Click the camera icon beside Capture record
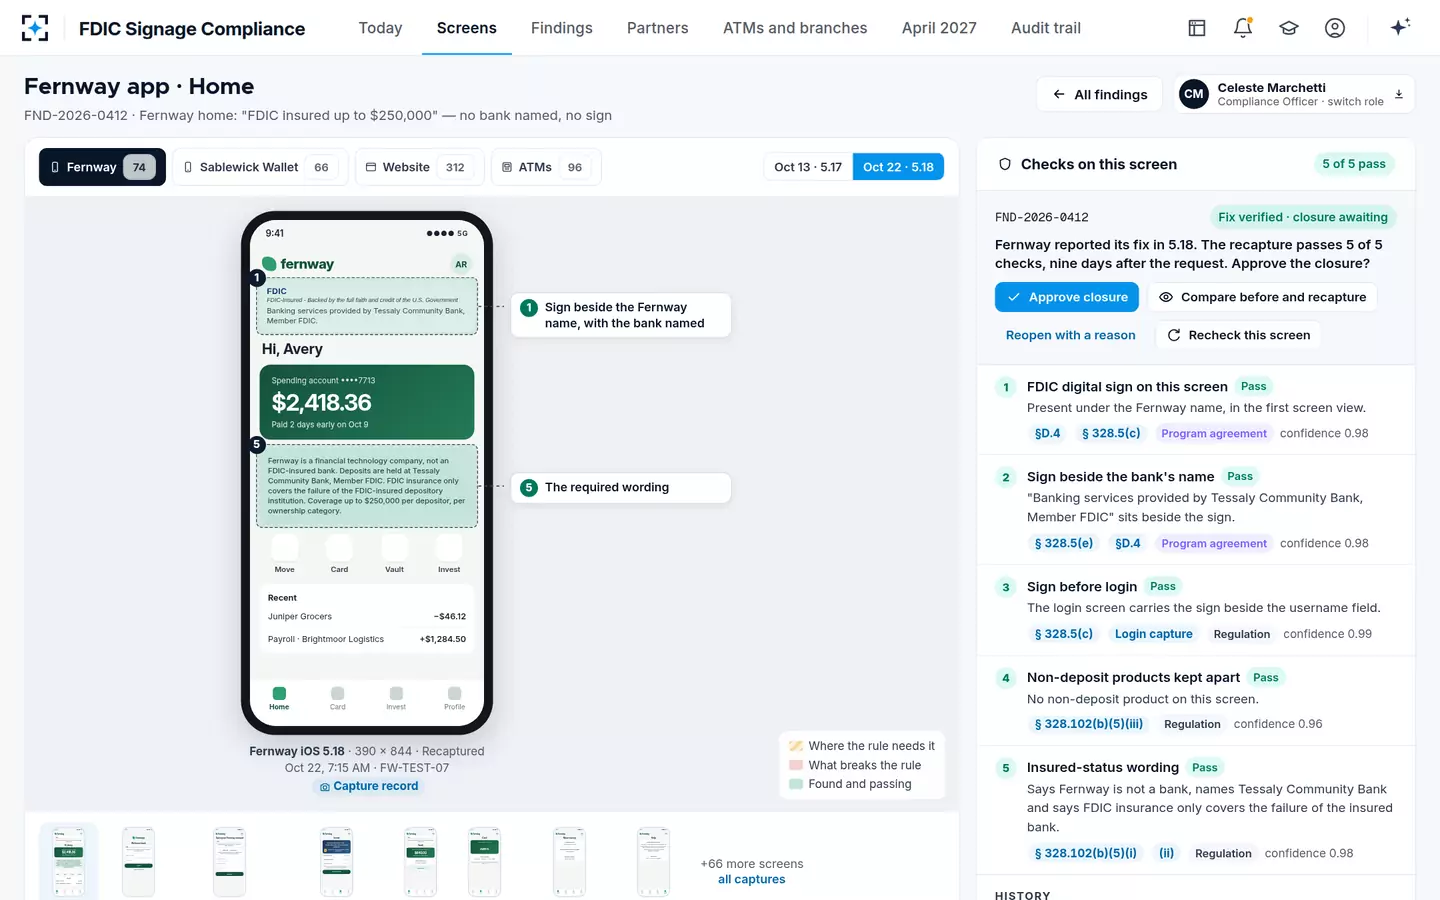1440x900 pixels. click(x=324, y=787)
